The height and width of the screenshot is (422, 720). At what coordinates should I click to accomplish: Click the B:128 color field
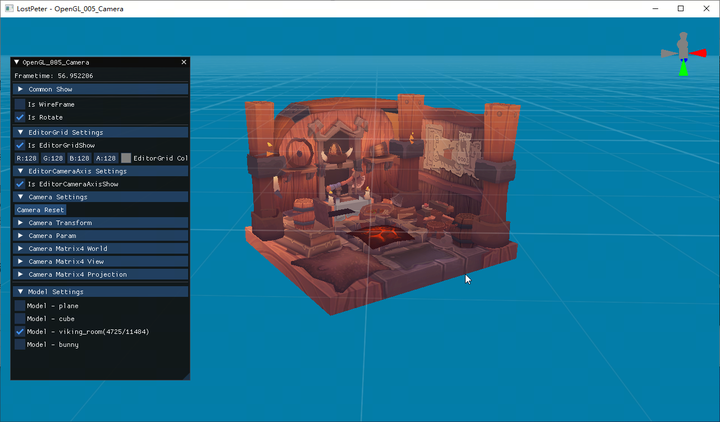tap(79, 158)
